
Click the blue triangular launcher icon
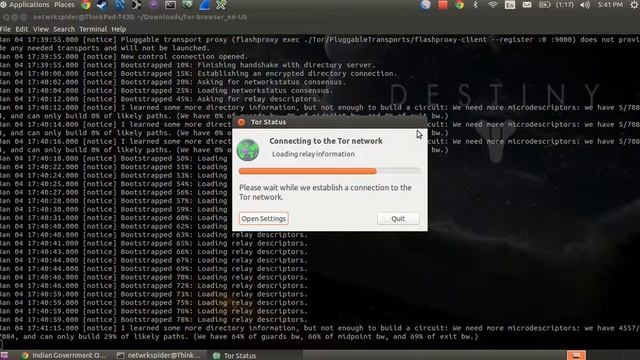tap(204, 5)
